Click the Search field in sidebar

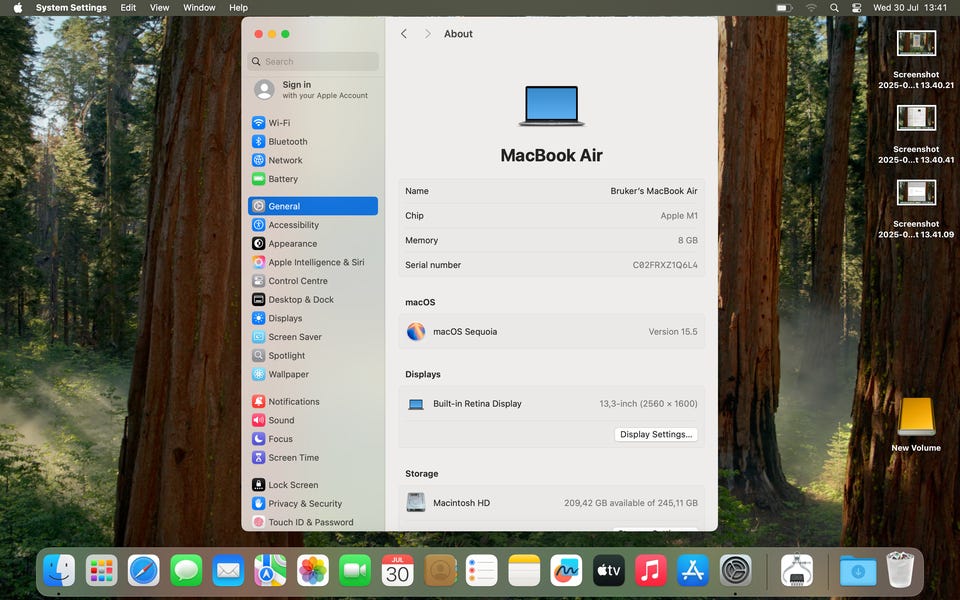click(x=313, y=61)
